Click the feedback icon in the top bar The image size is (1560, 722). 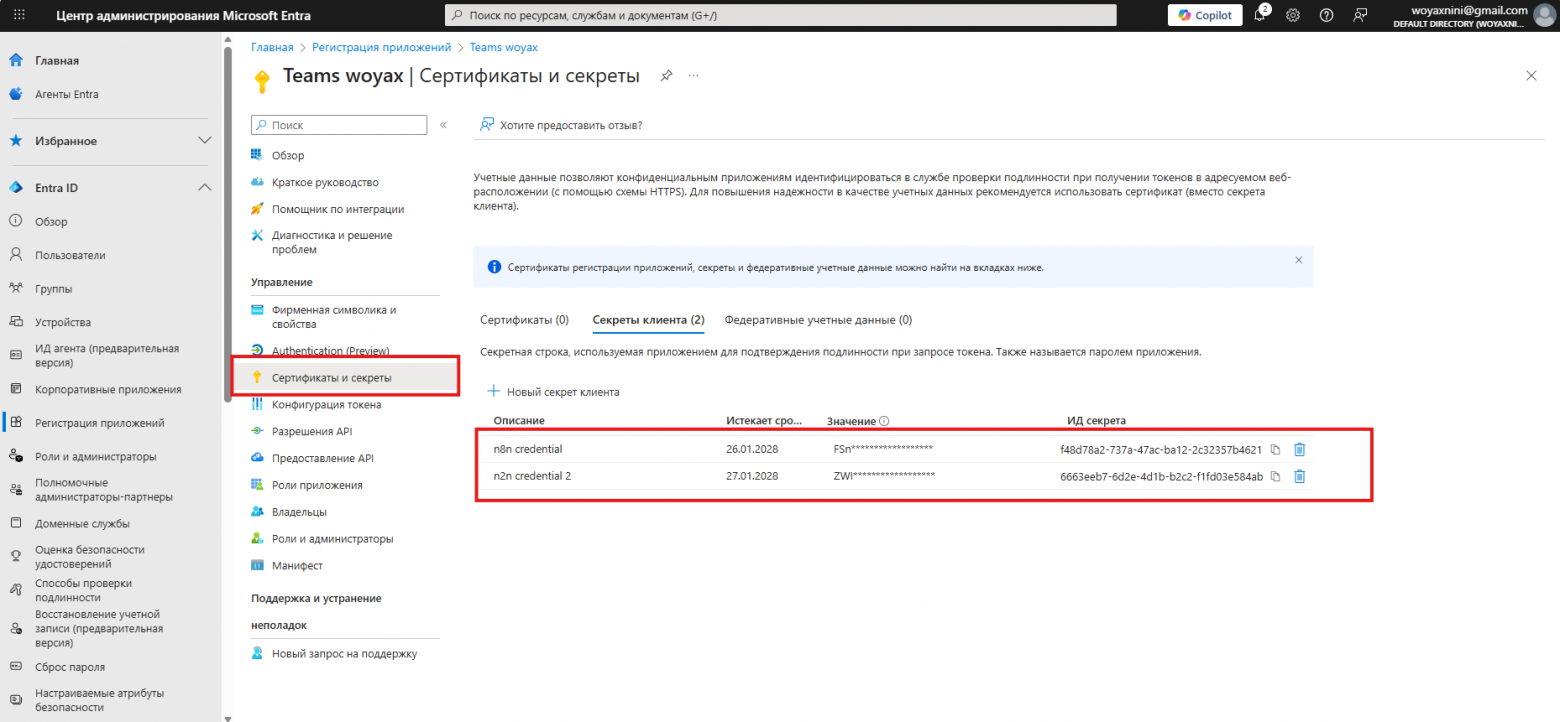pos(1359,15)
